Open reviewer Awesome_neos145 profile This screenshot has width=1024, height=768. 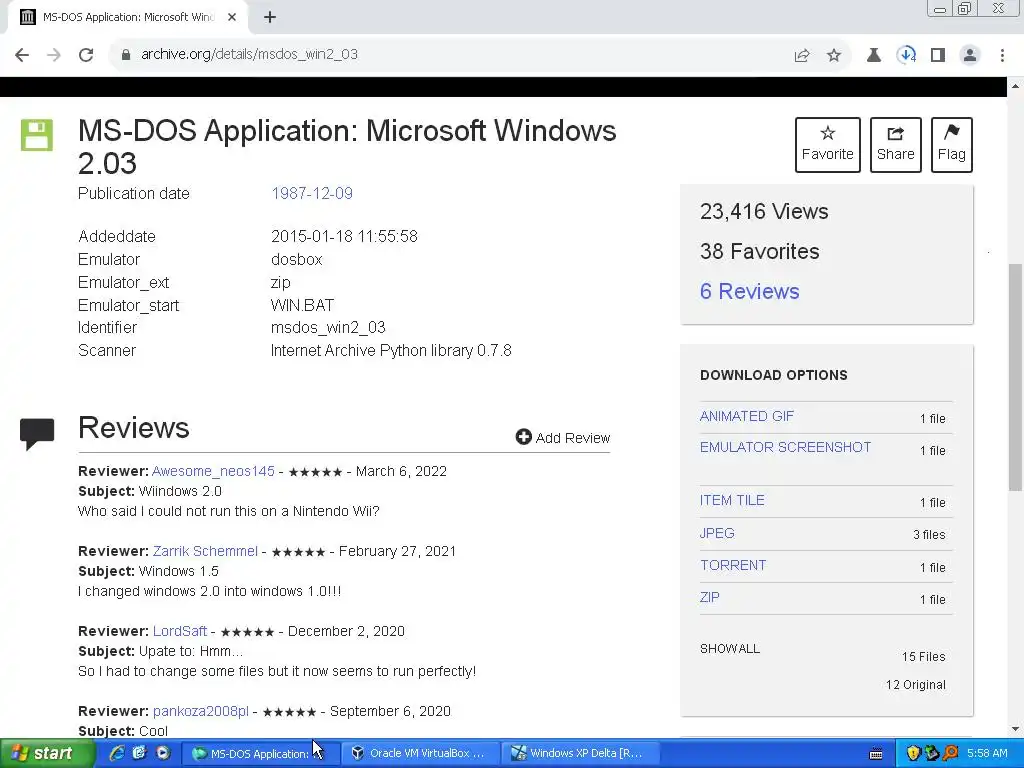click(213, 471)
